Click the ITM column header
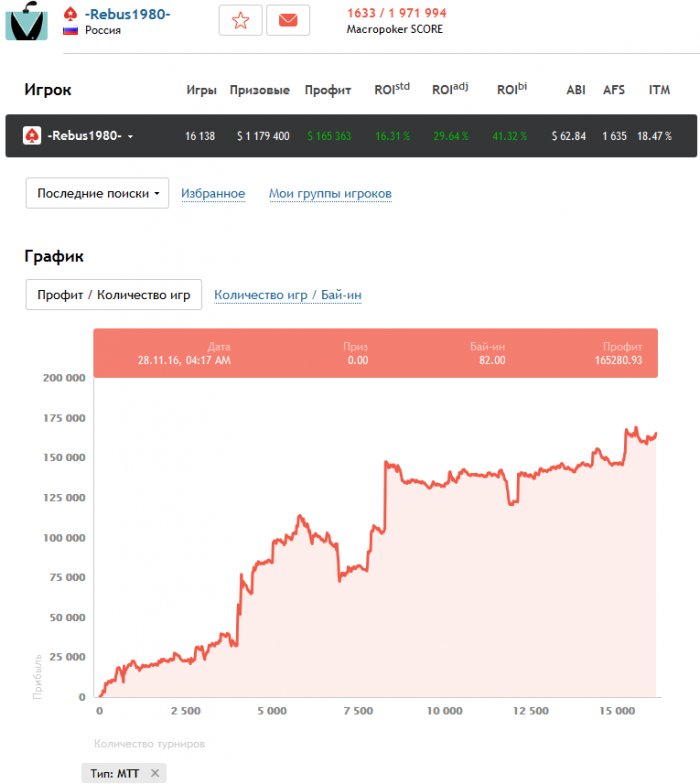The width and height of the screenshot is (700, 784). [659, 90]
